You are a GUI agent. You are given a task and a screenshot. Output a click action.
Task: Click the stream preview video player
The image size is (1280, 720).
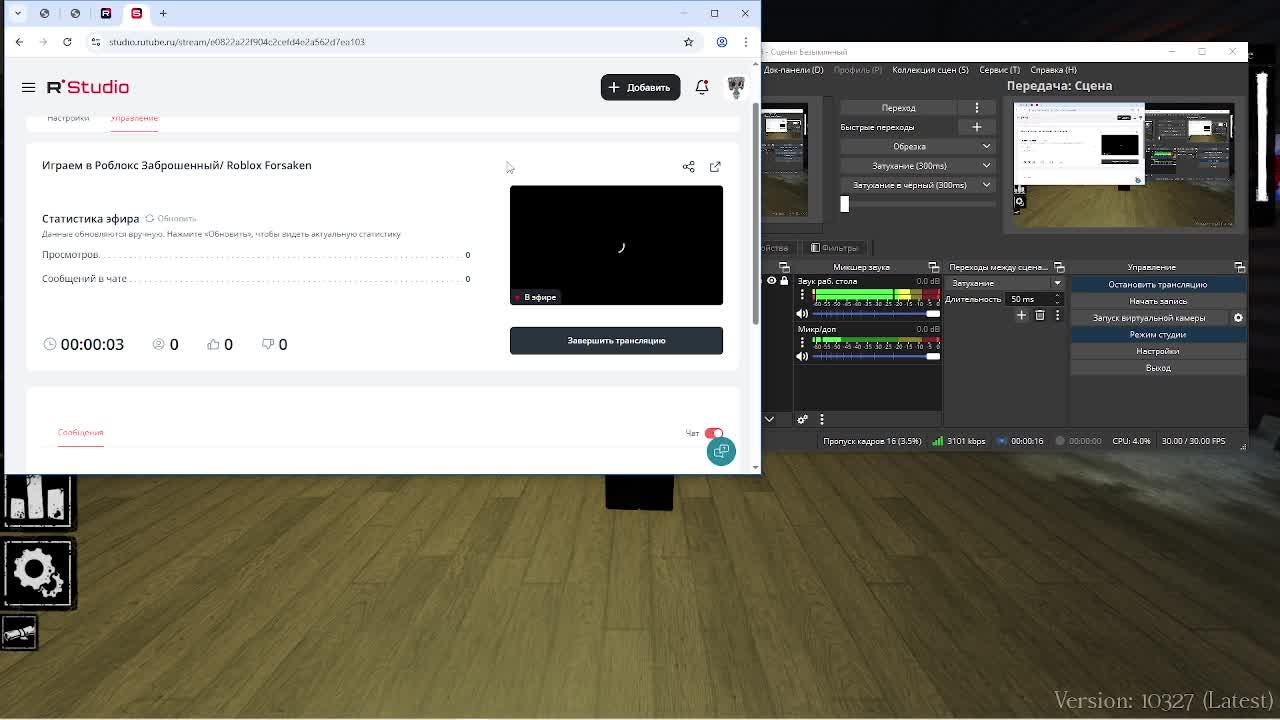coord(616,245)
